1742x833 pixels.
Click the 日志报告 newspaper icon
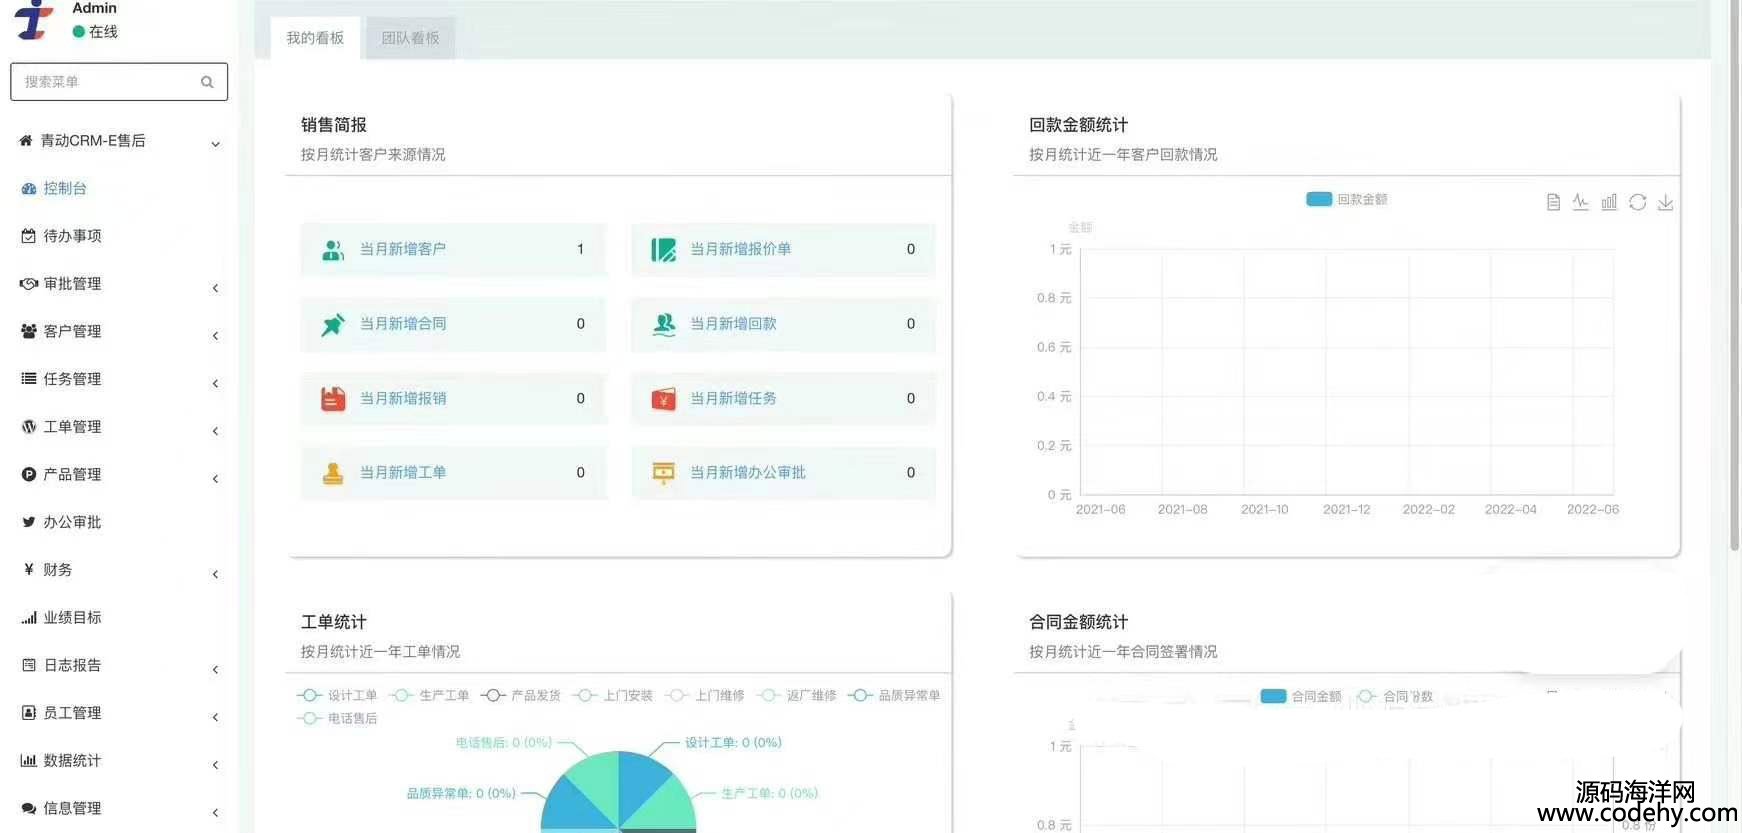(29, 665)
